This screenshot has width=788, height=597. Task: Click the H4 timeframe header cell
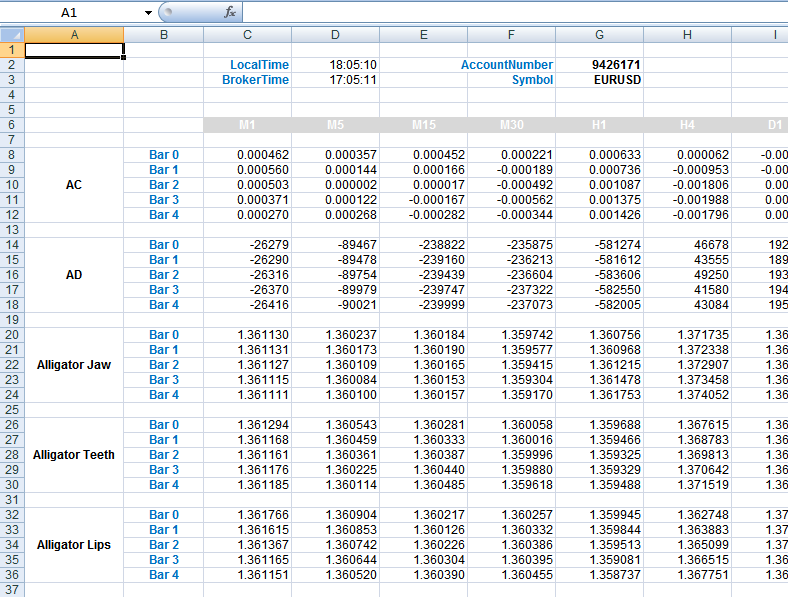point(687,125)
